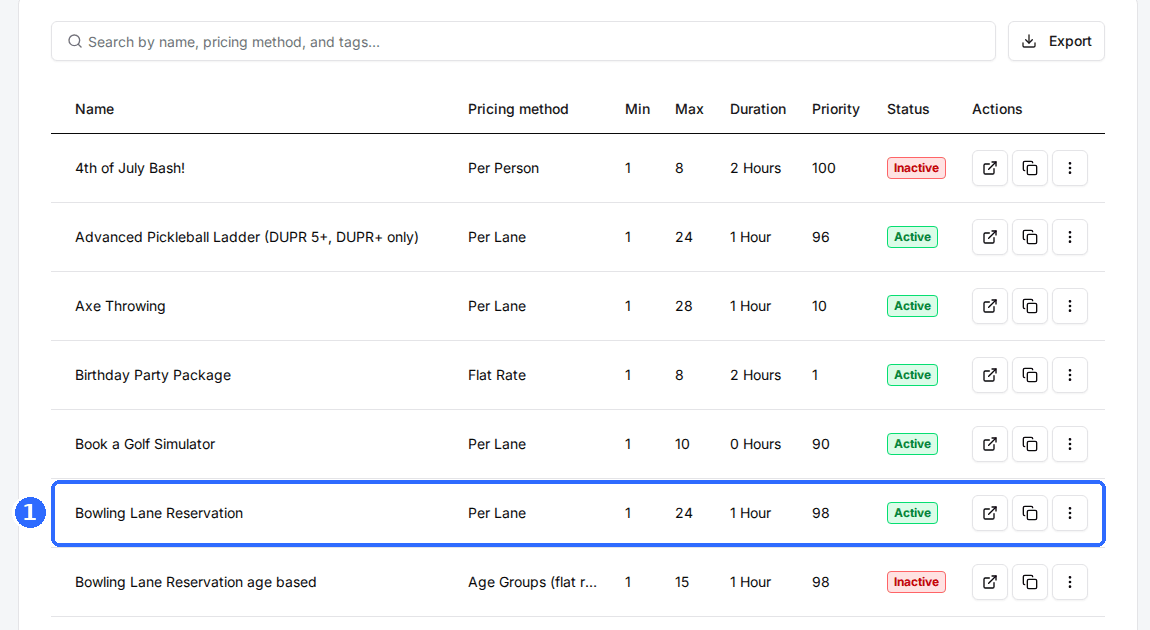1150x630 pixels.
Task: Click the Status column header
Action: [x=908, y=109]
